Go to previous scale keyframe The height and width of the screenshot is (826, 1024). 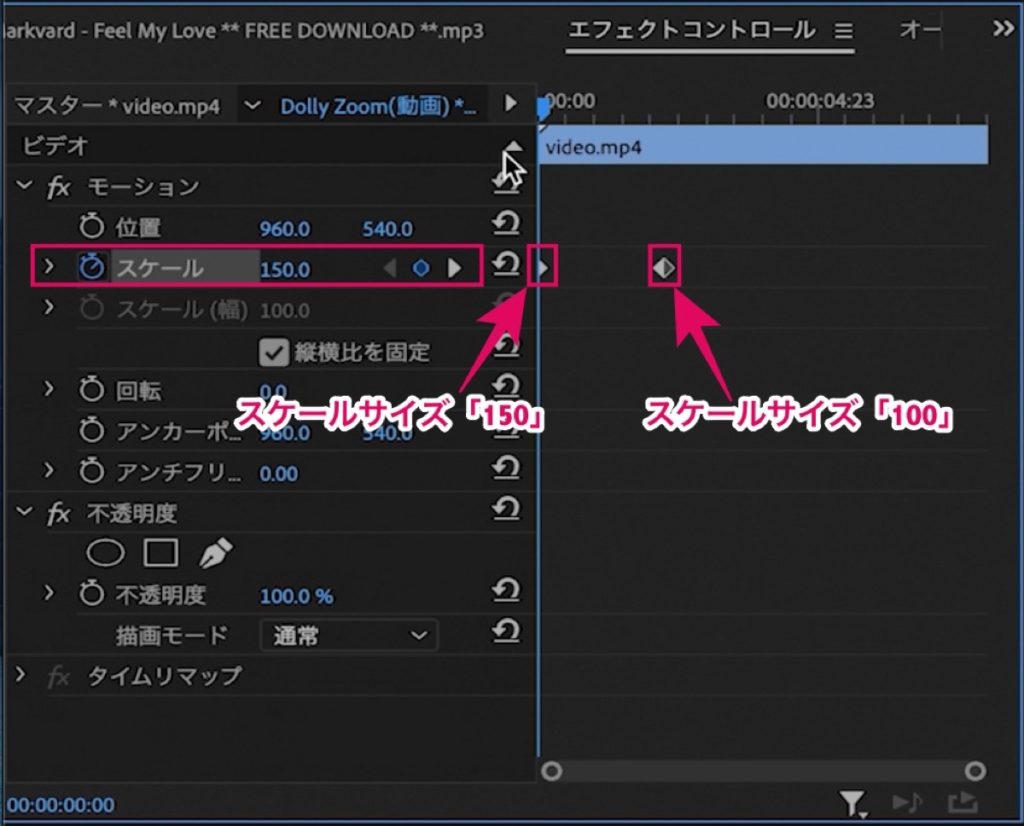pos(390,268)
